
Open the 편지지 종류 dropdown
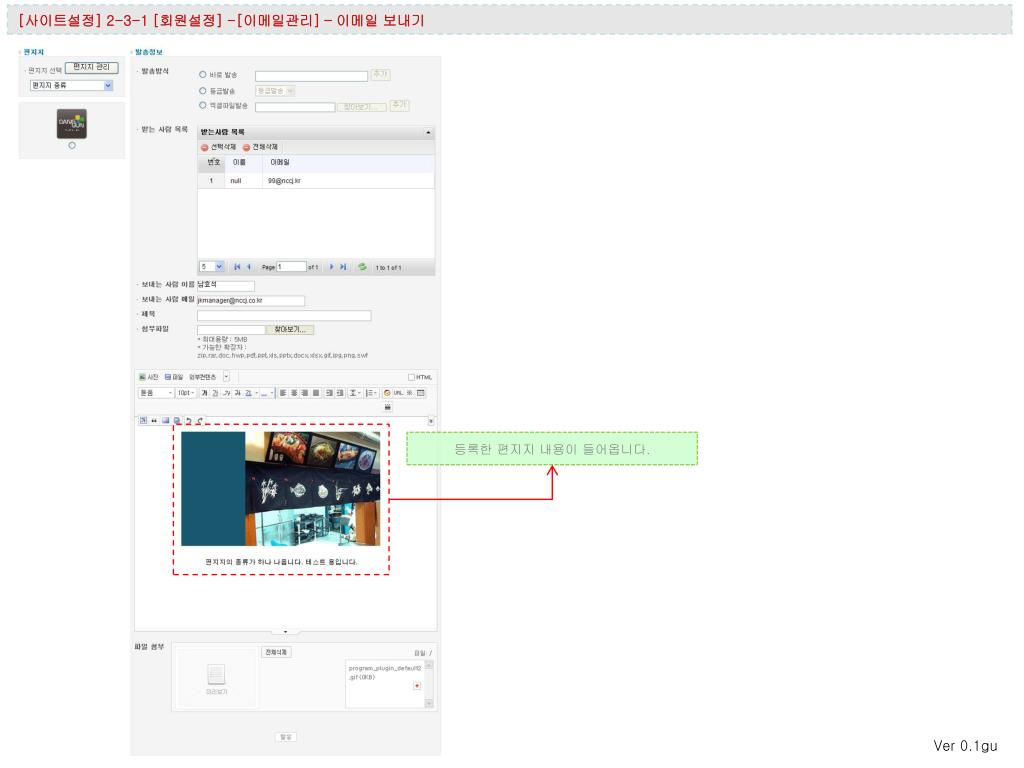[x=71, y=86]
